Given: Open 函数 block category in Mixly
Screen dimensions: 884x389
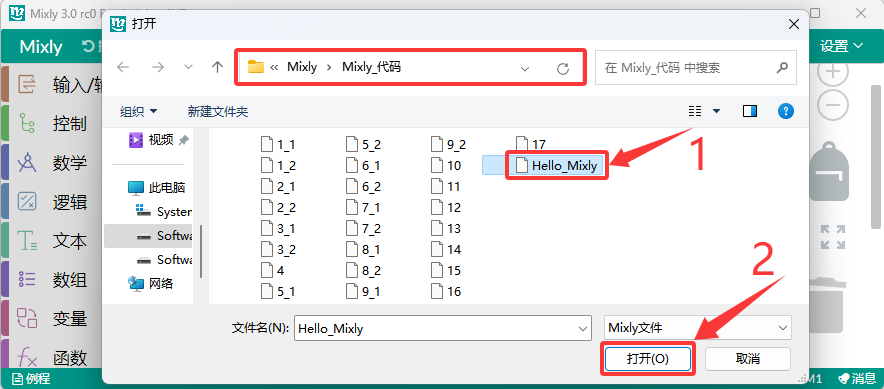Looking at the screenshot, I should (52, 357).
